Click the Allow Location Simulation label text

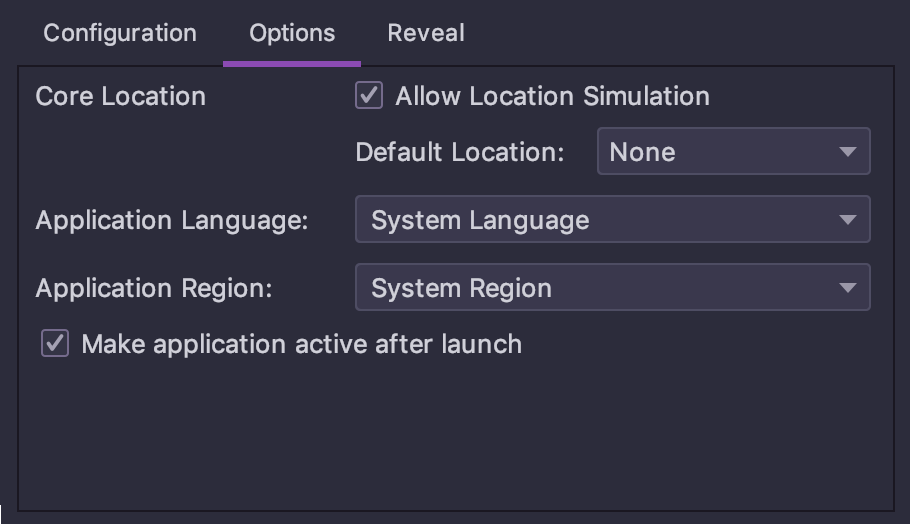coord(552,96)
